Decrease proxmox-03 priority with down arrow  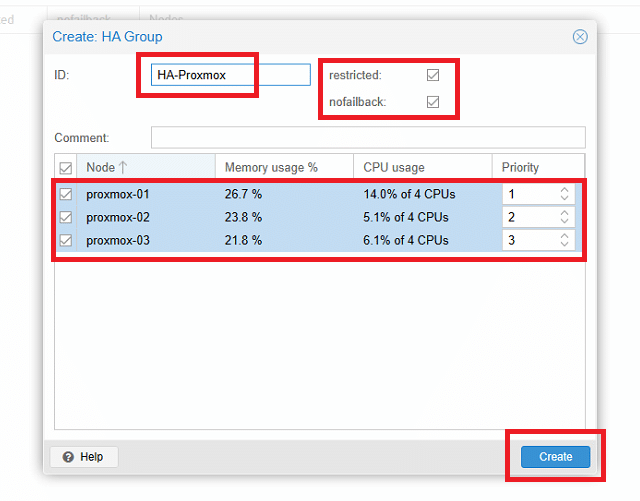[564, 244]
